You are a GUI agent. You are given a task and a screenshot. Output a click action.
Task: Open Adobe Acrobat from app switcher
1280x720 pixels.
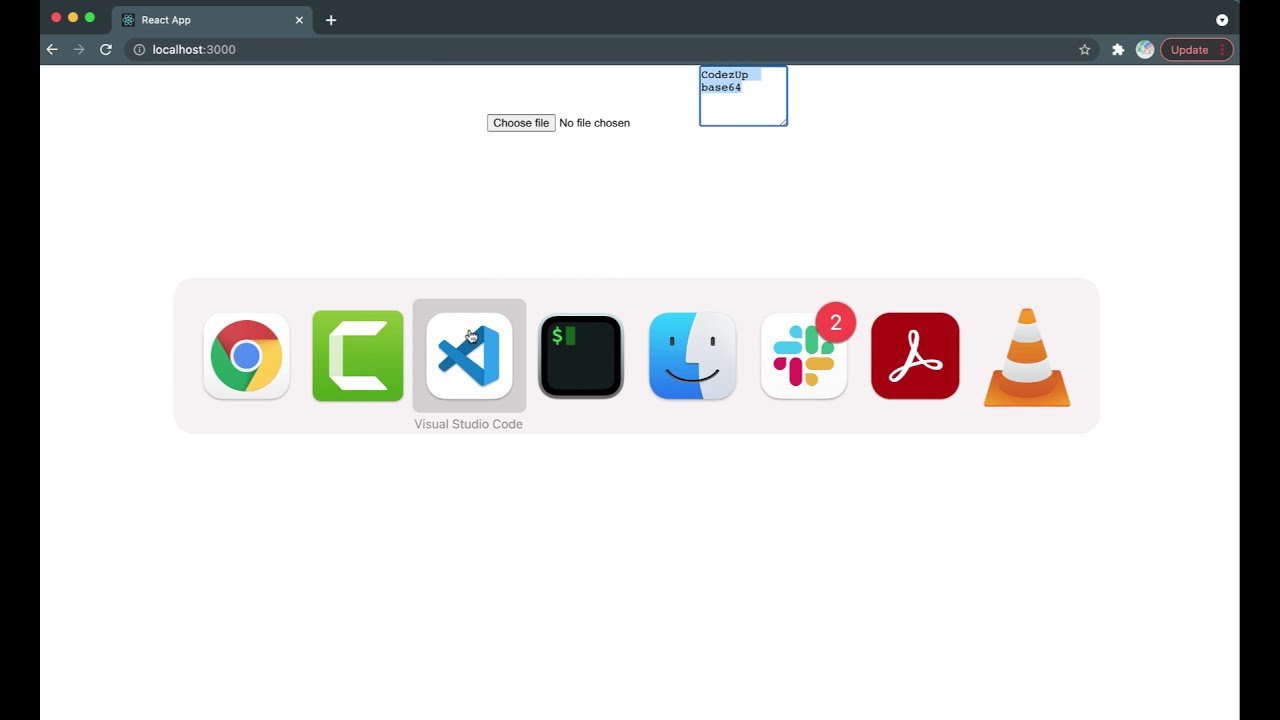click(915, 356)
